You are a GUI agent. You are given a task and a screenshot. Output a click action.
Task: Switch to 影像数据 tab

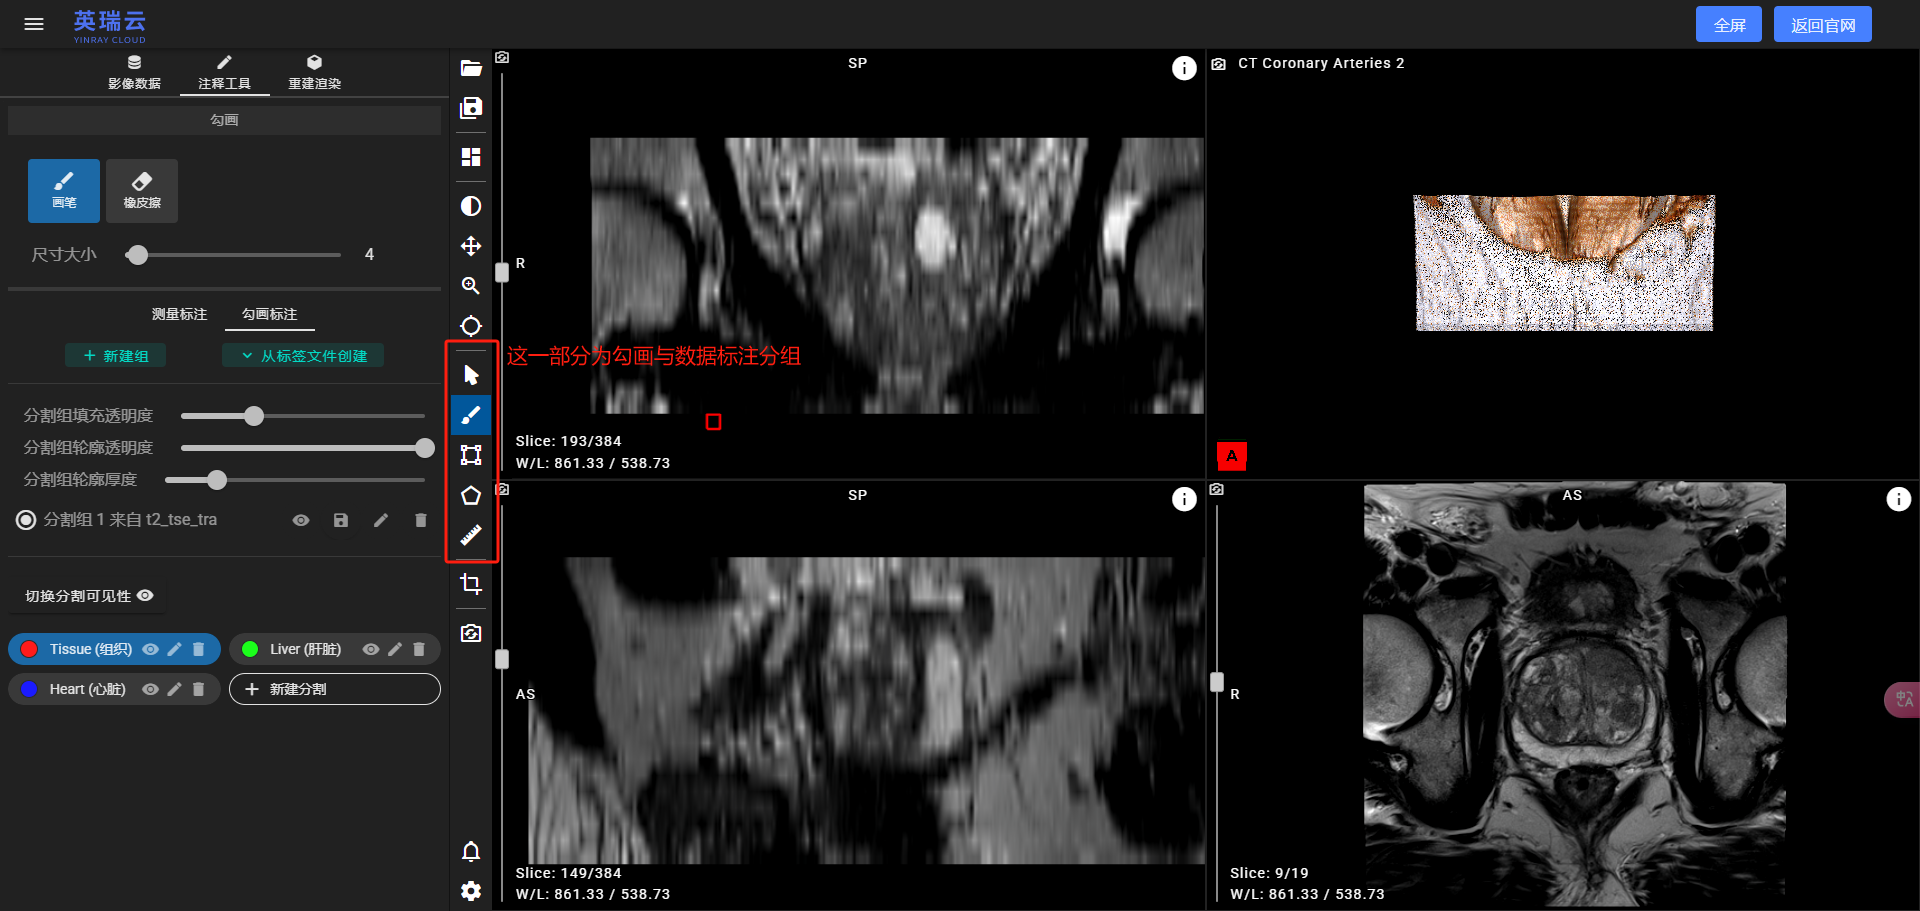pos(134,73)
